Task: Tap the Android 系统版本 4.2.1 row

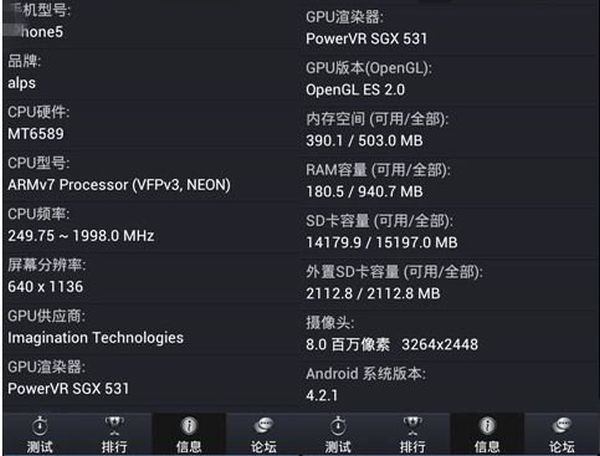Action: pos(450,384)
